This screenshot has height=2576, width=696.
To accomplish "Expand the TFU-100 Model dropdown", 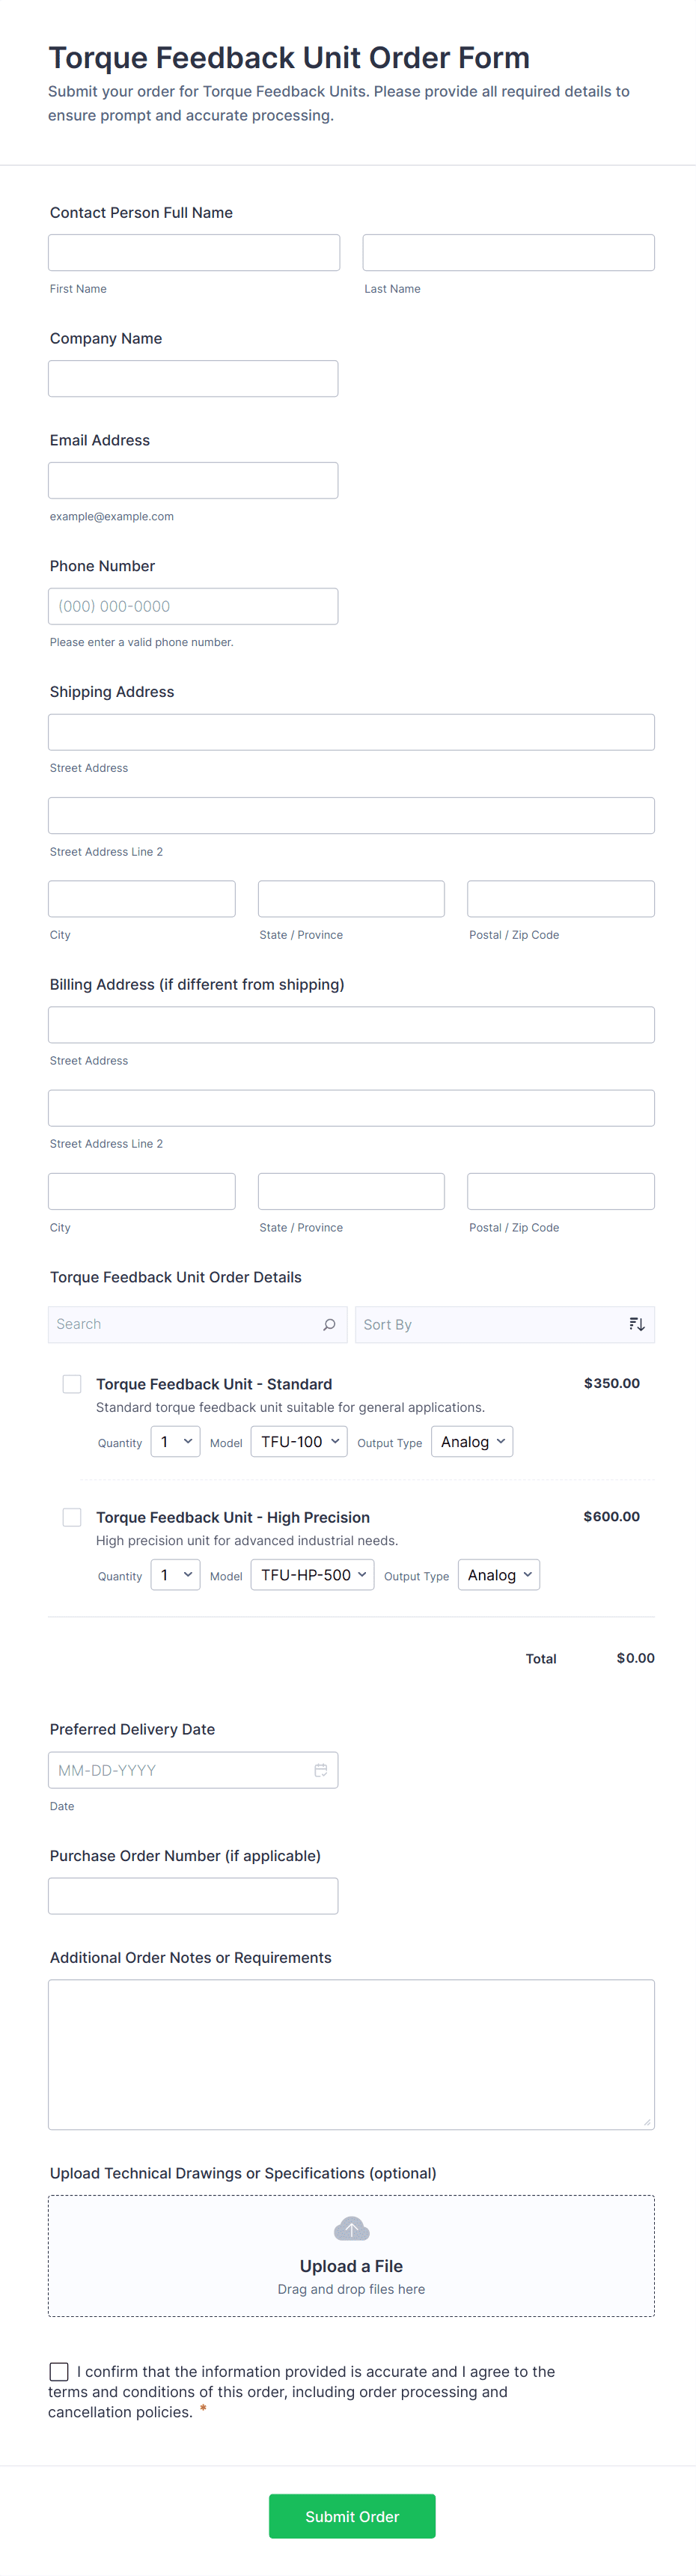I will pos(299,1442).
